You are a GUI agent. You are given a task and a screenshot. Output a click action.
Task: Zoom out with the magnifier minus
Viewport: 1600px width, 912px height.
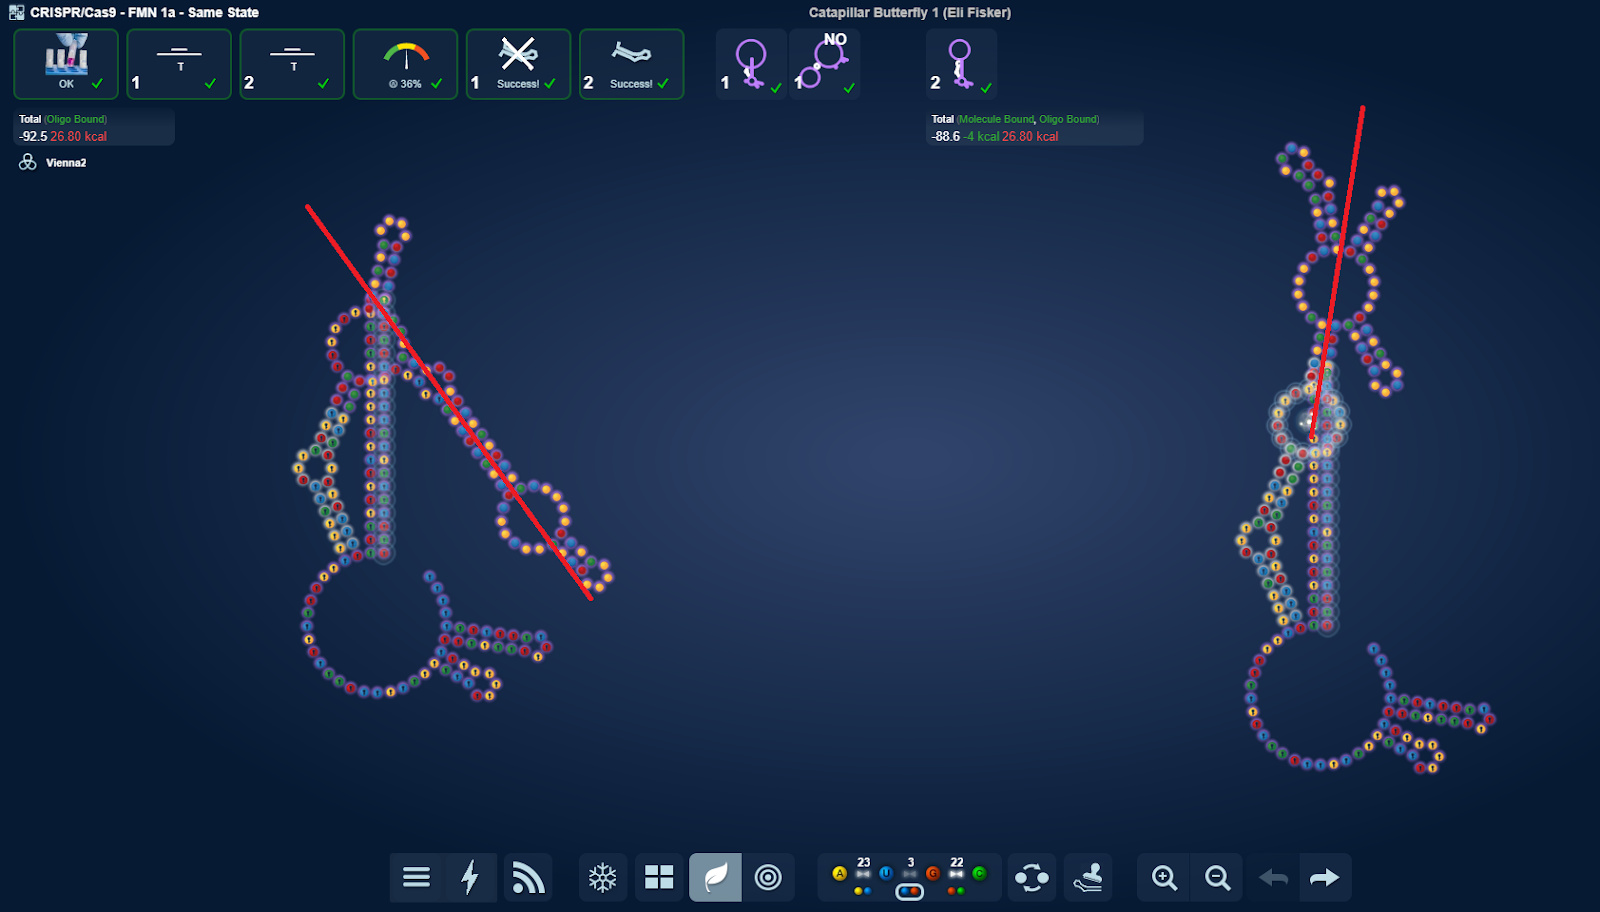[1217, 878]
